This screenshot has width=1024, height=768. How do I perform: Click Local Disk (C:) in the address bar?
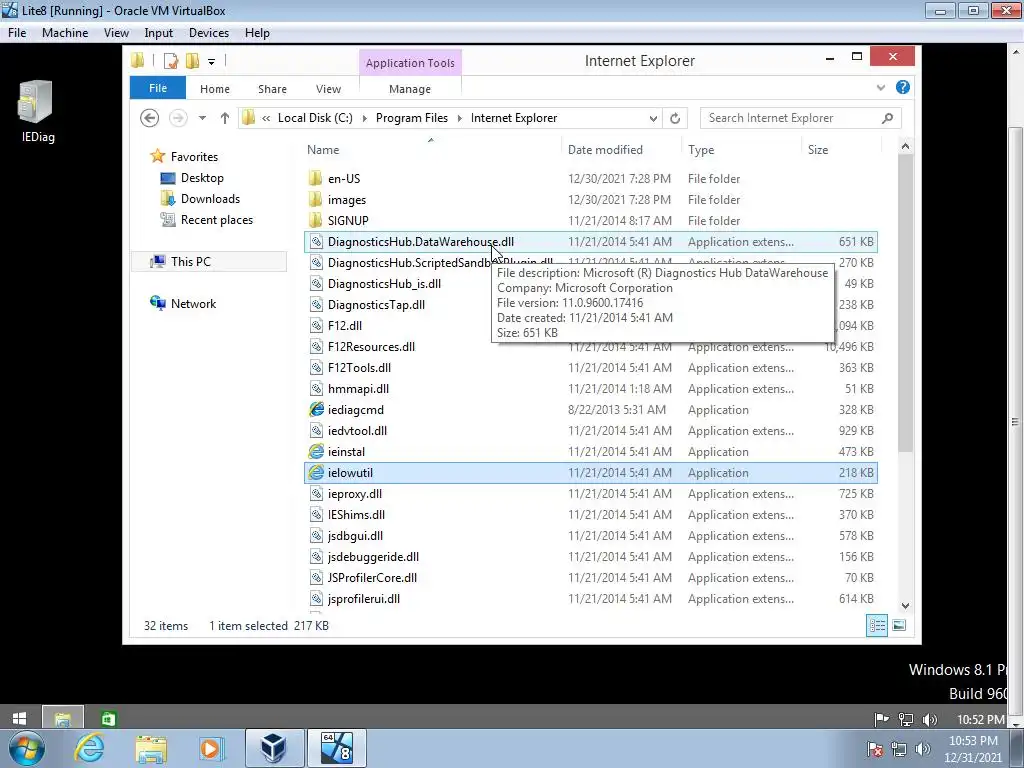click(315, 118)
